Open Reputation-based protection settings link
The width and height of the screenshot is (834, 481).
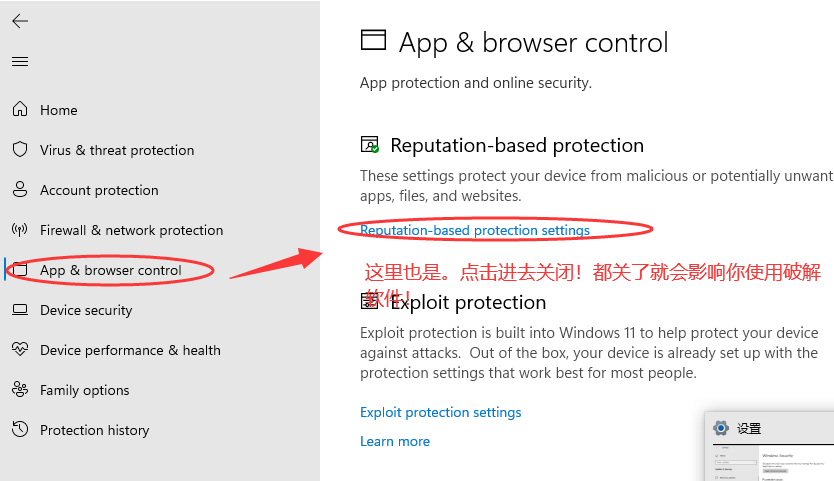474,230
